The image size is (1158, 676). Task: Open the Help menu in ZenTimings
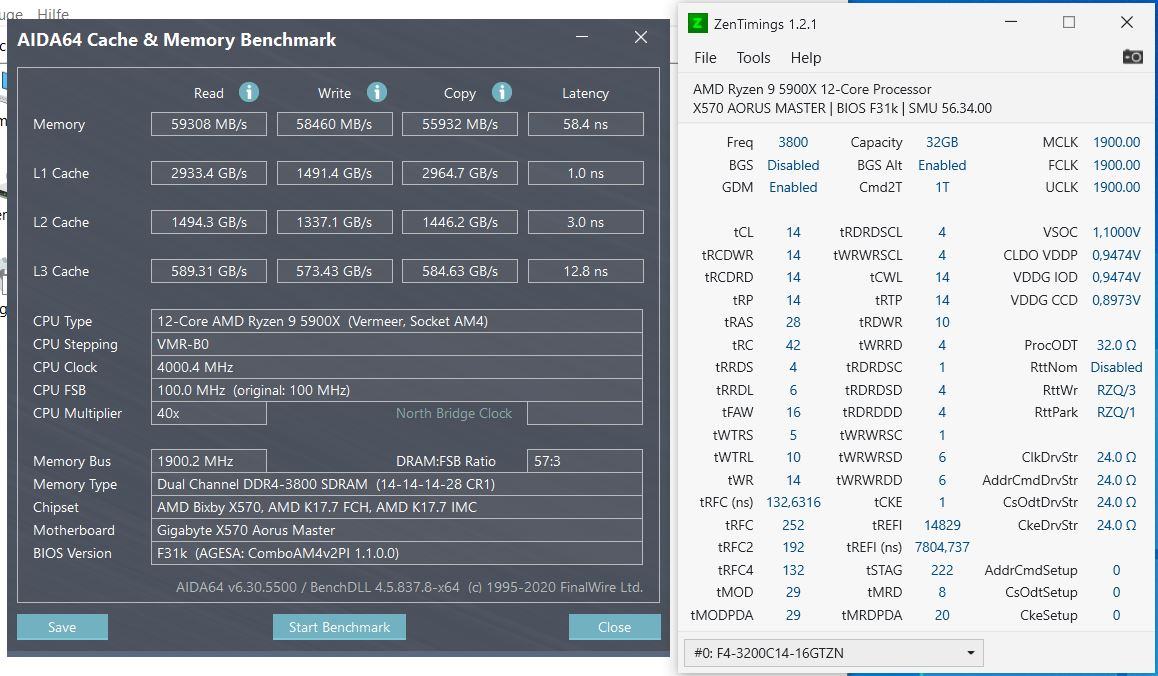click(x=806, y=58)
